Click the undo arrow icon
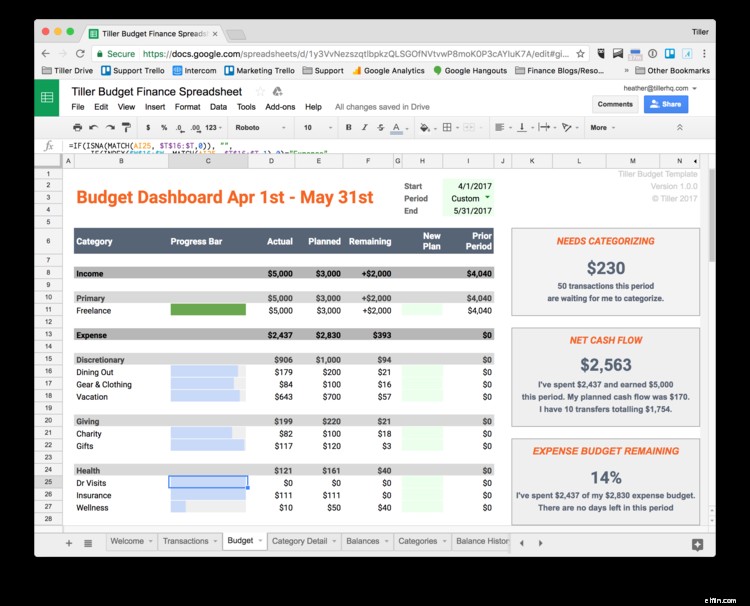The width and height of the screenshot is (750, 606). [x=94, y=127]
